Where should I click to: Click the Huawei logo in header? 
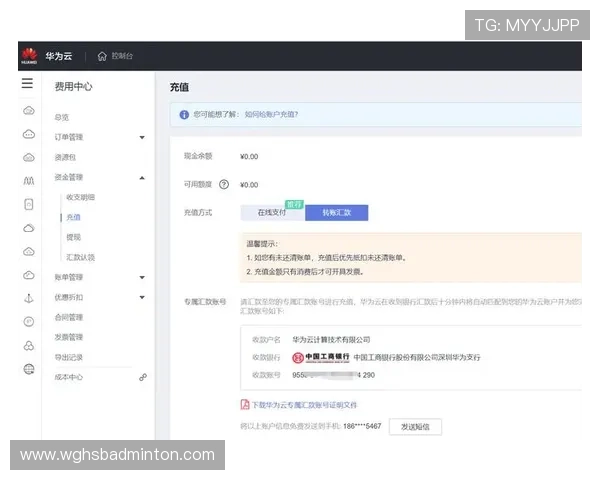click(29, 56)
